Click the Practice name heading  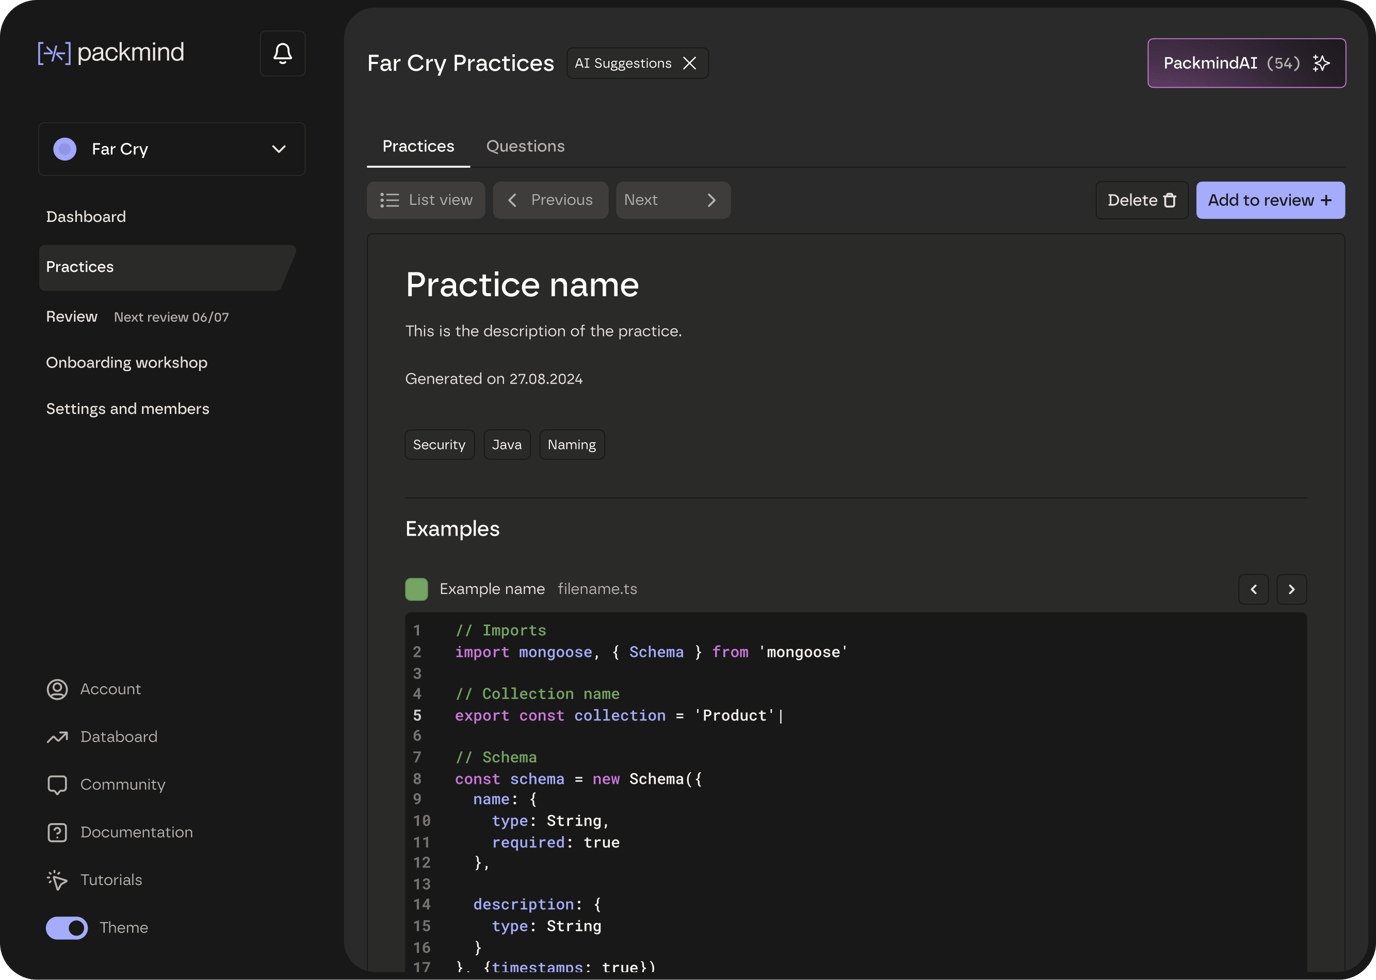pos(522,285)
